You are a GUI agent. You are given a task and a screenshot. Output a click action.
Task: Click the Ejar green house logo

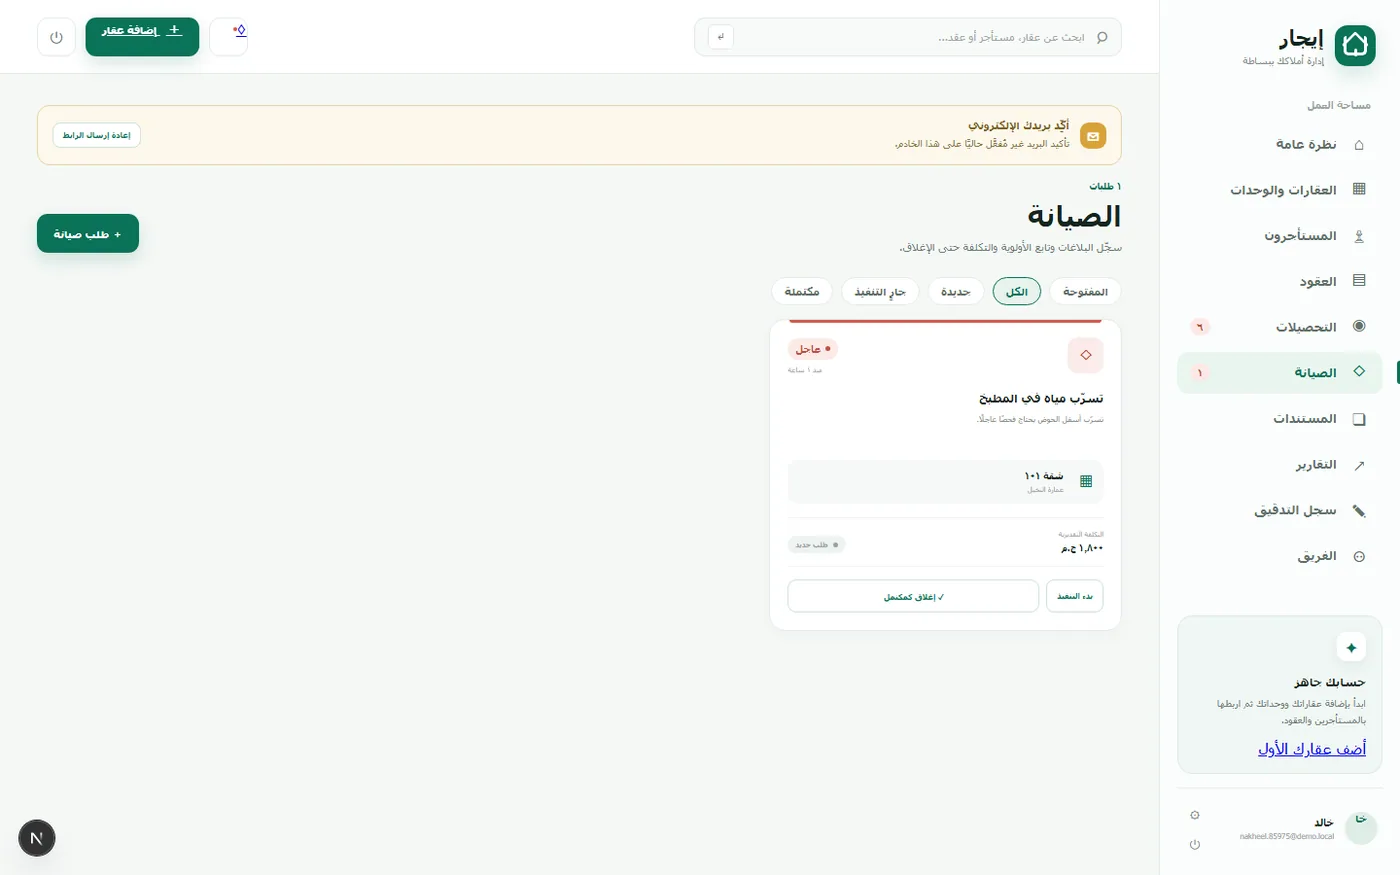tap(1355, 45)
